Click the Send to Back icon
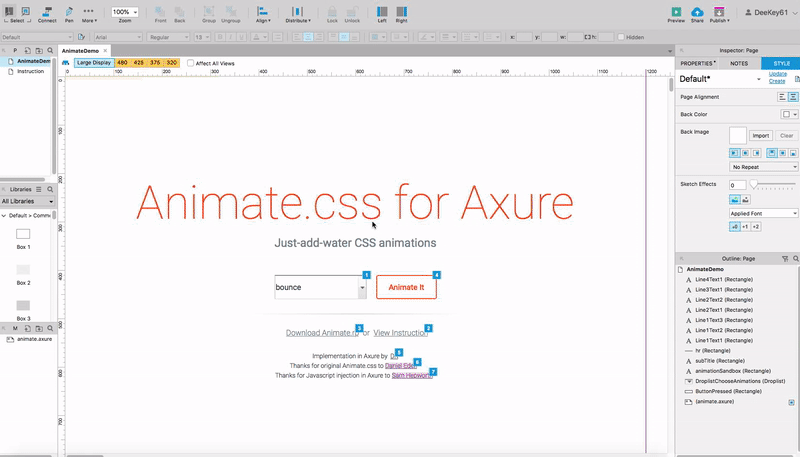Image resolution: width=800 pixels, height=457 pixels. [180, 14]
